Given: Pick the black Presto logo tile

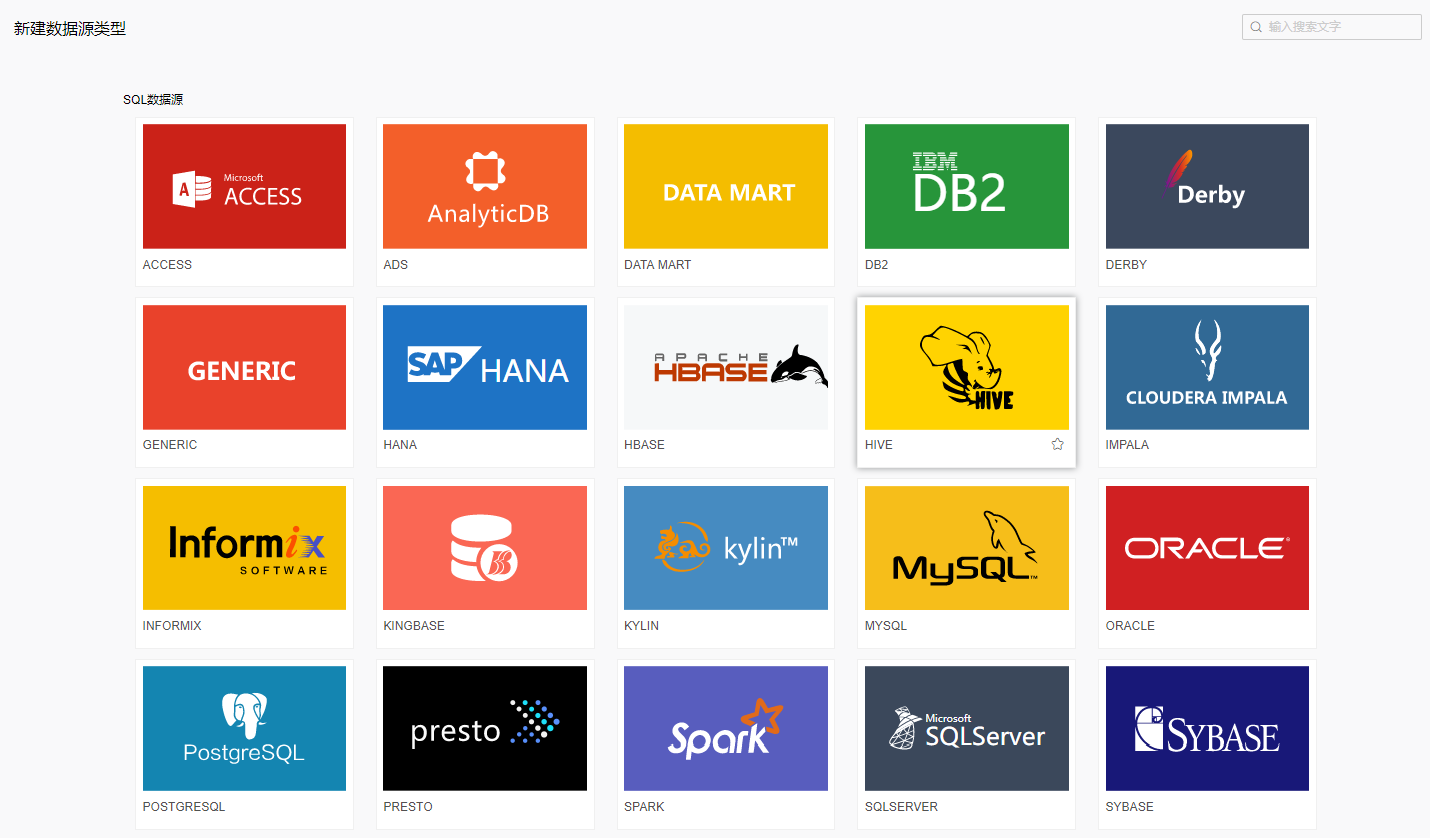Looking at the screenshot, I should (x=485, y=728).
